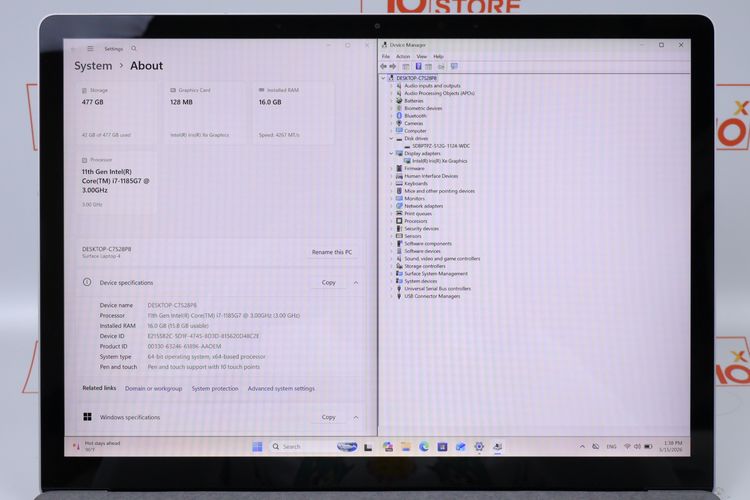Collapse the Windows specifications chevron
The height and width of the screenshot is (500, 750).
[356, 417]
